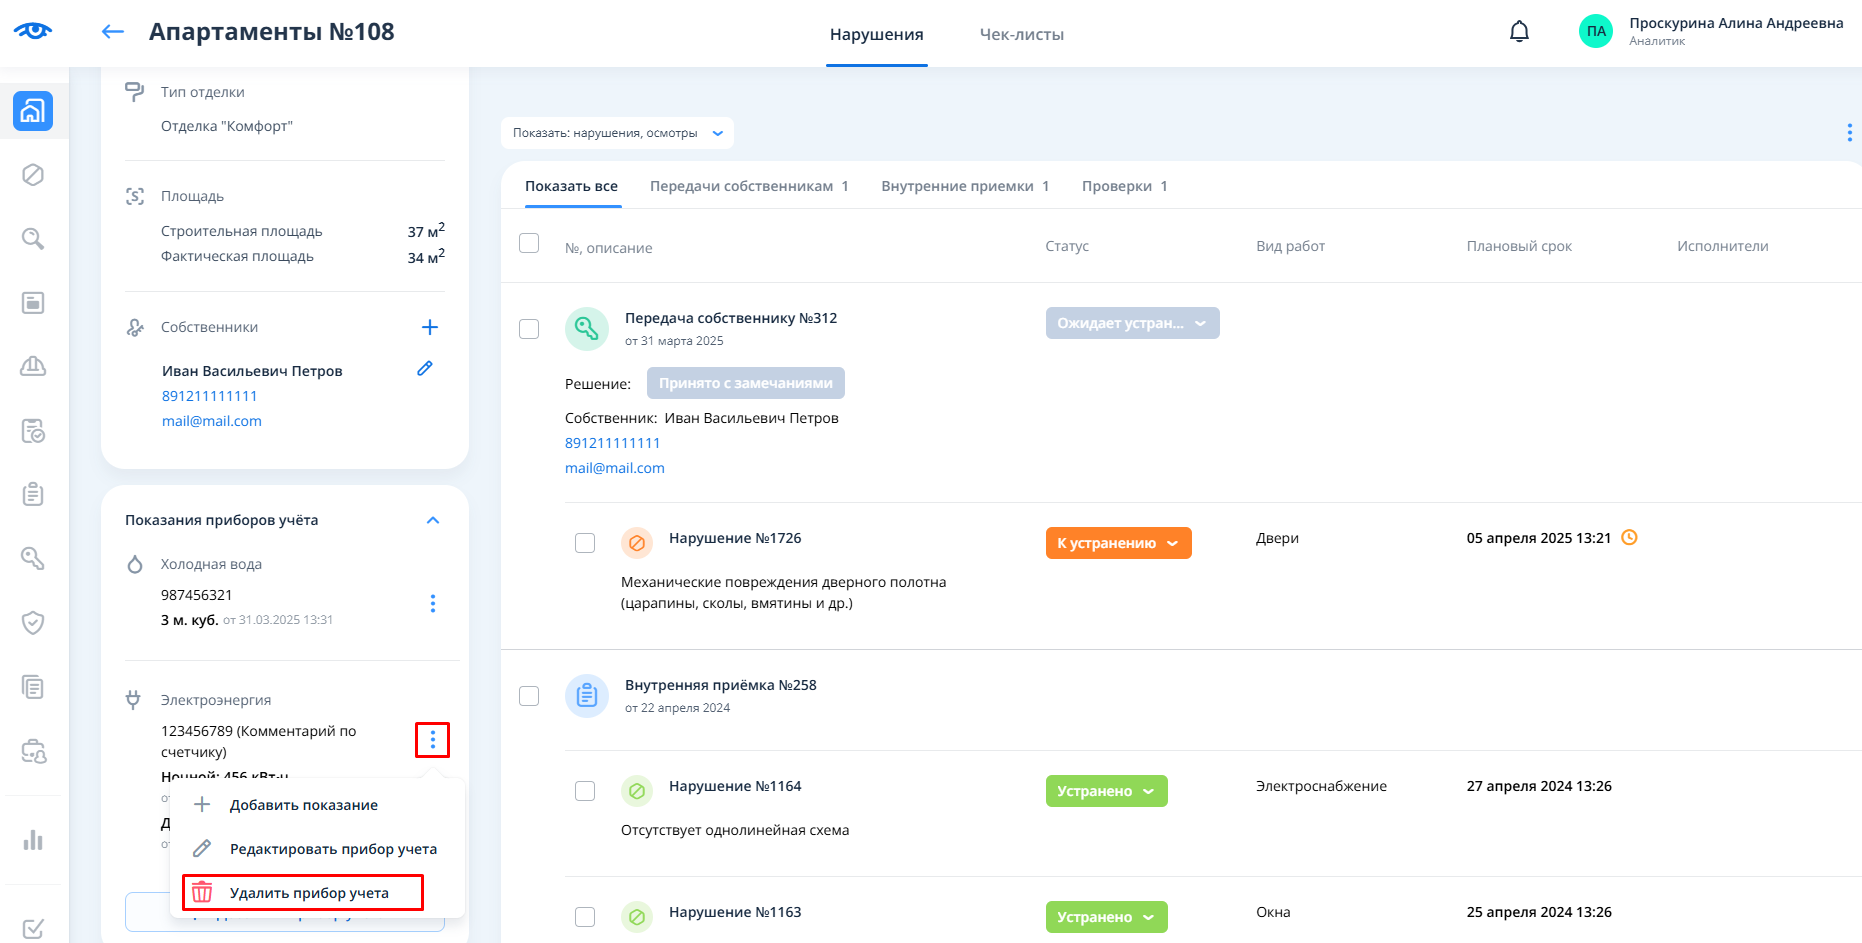Screen dimensions: 1862x943
Task: Open the statistics bar chart in sidebar
Action: point(33,840)
